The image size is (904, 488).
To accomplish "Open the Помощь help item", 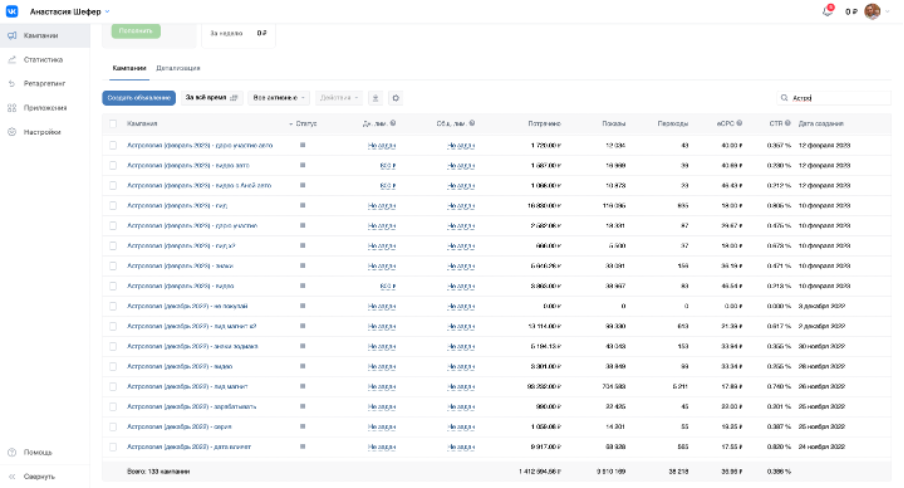I will (38, 452).
